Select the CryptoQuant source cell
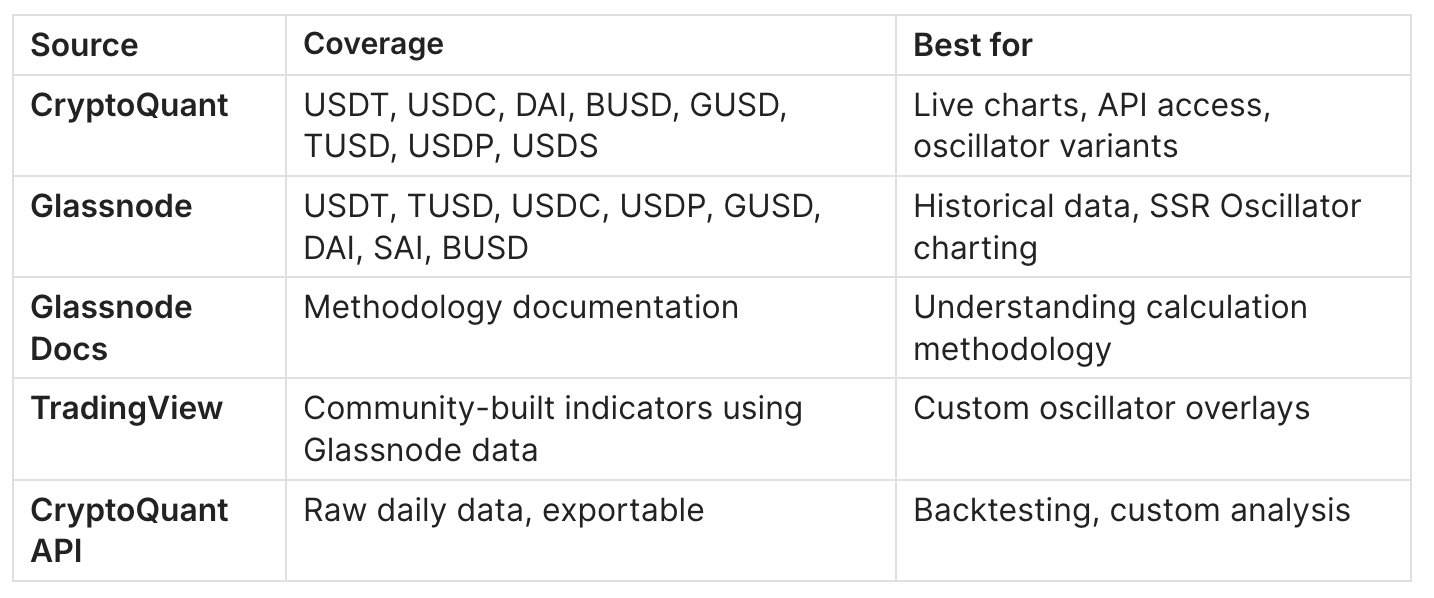The image size is (1434, 598). point(129,105)
